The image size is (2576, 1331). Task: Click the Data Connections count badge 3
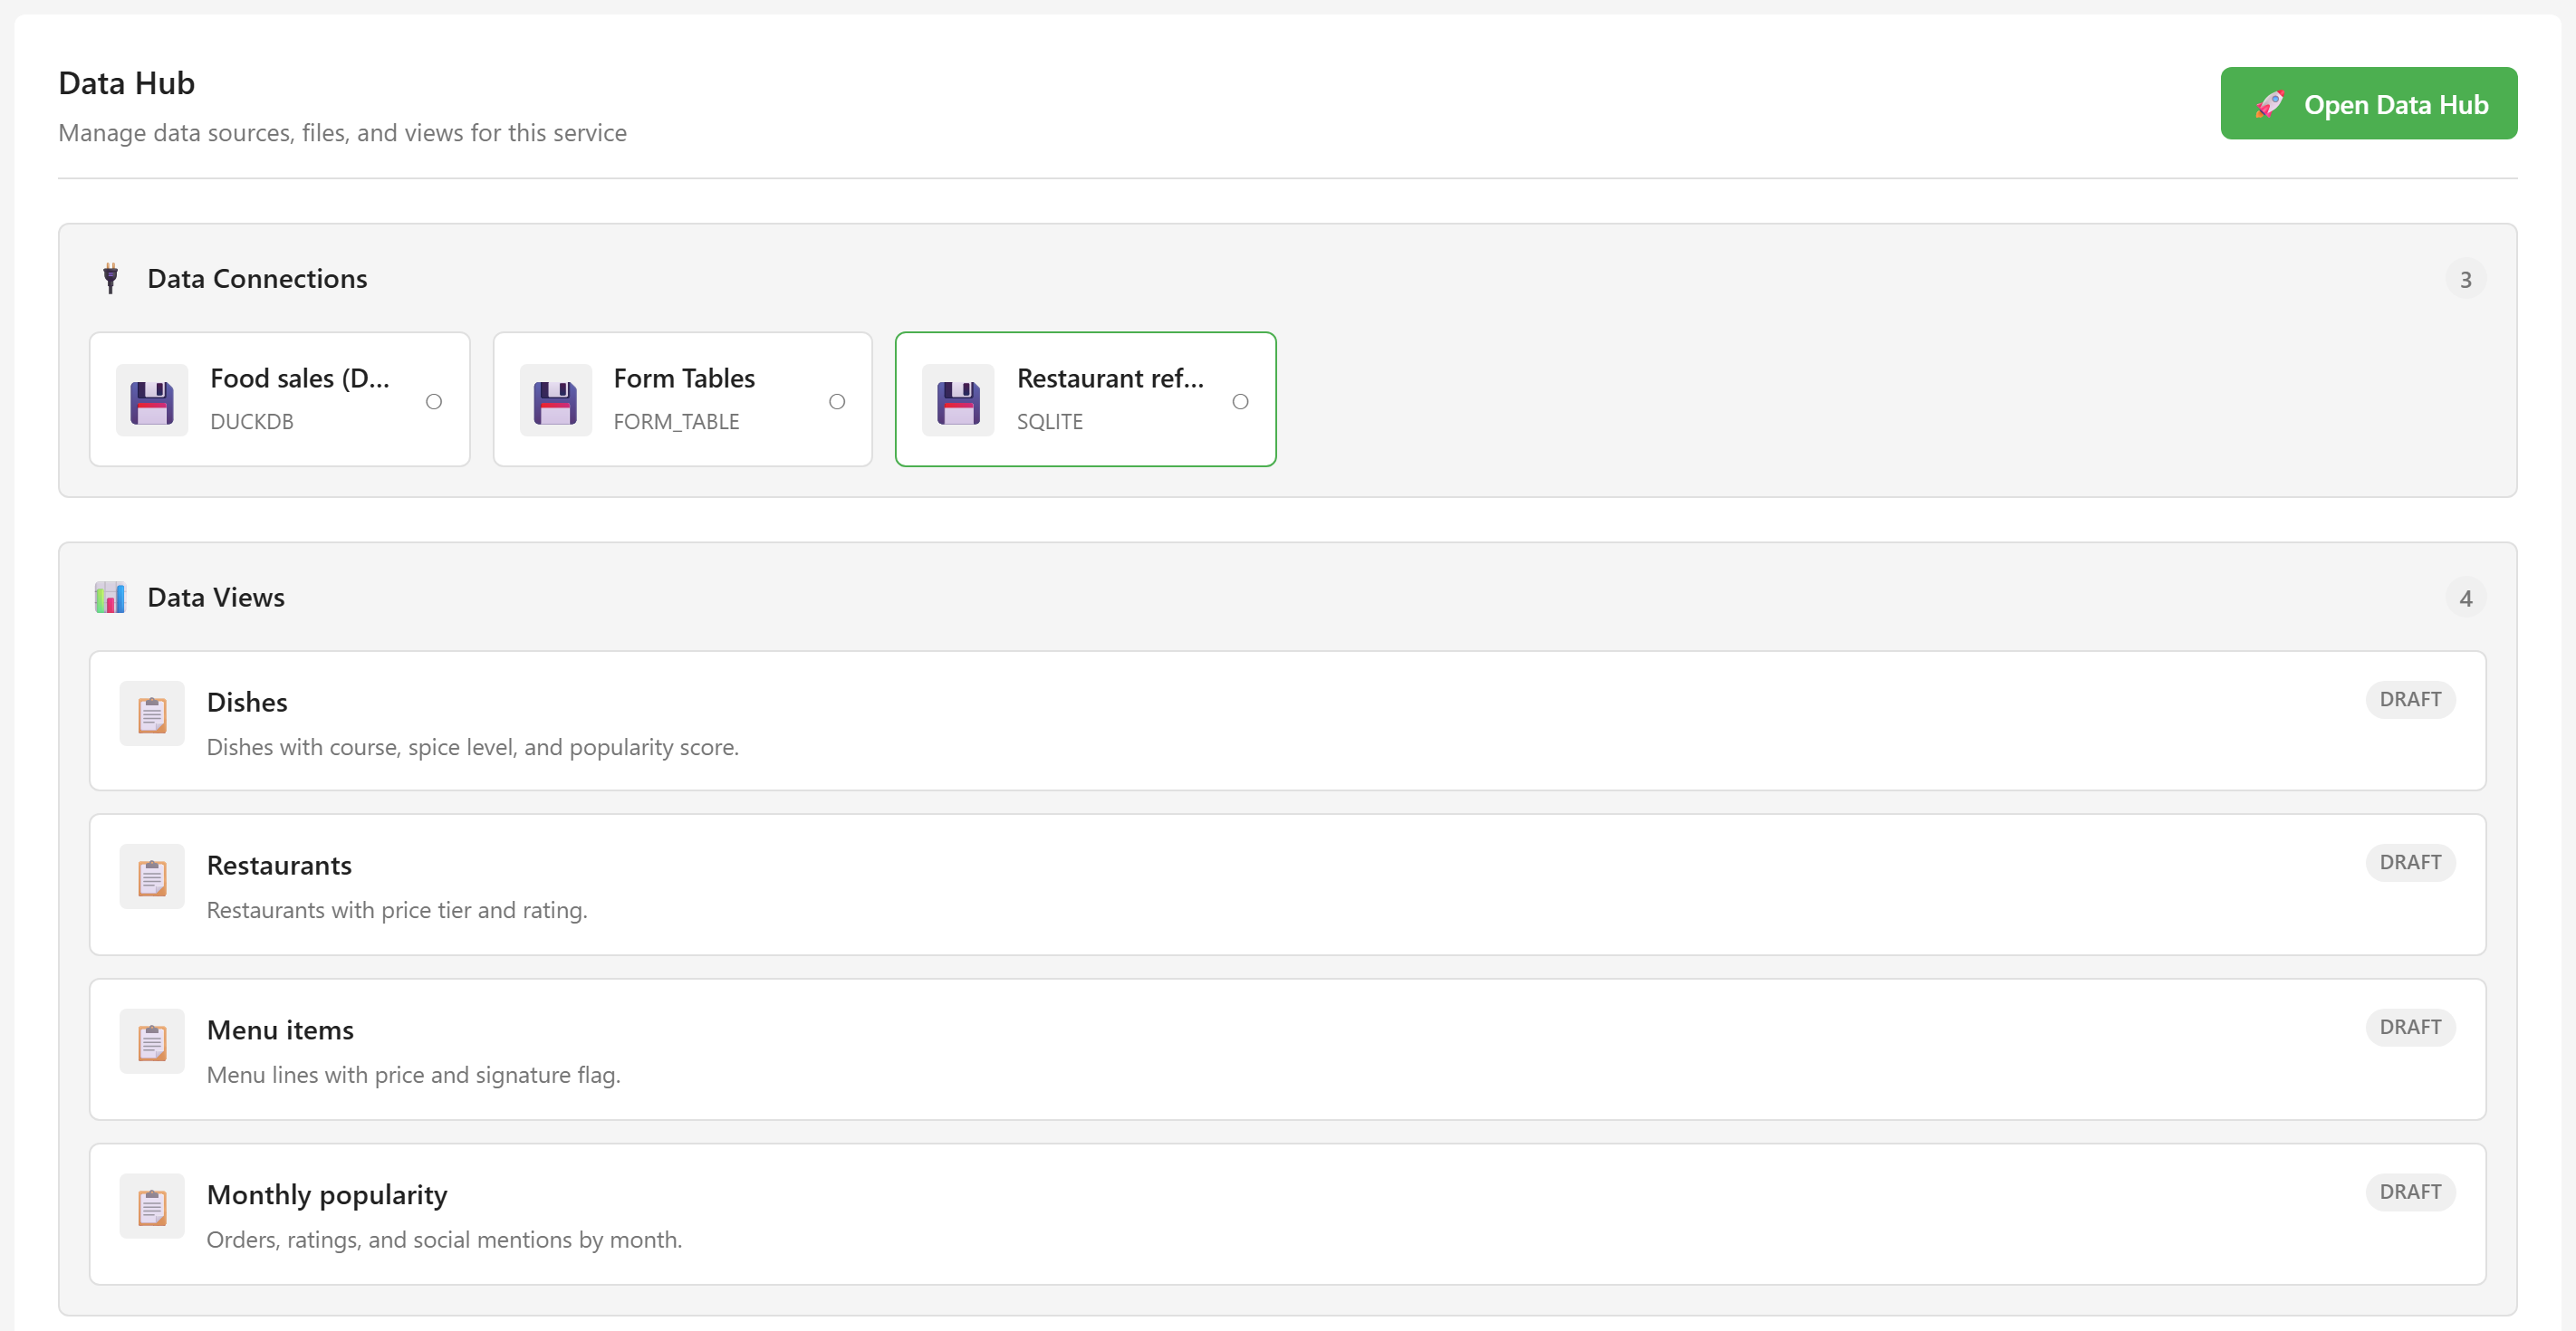click(x=2465, y=280)
